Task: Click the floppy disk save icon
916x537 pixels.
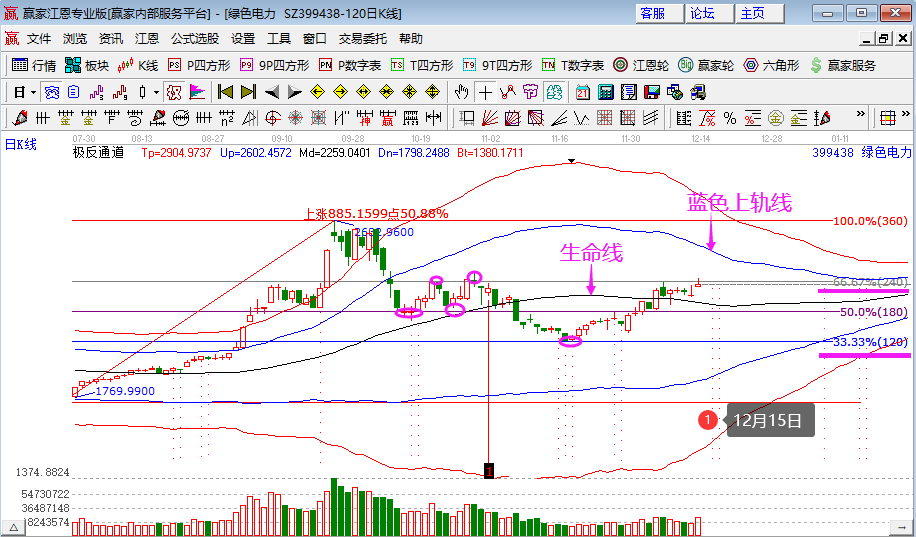Action: coord(652,92)
